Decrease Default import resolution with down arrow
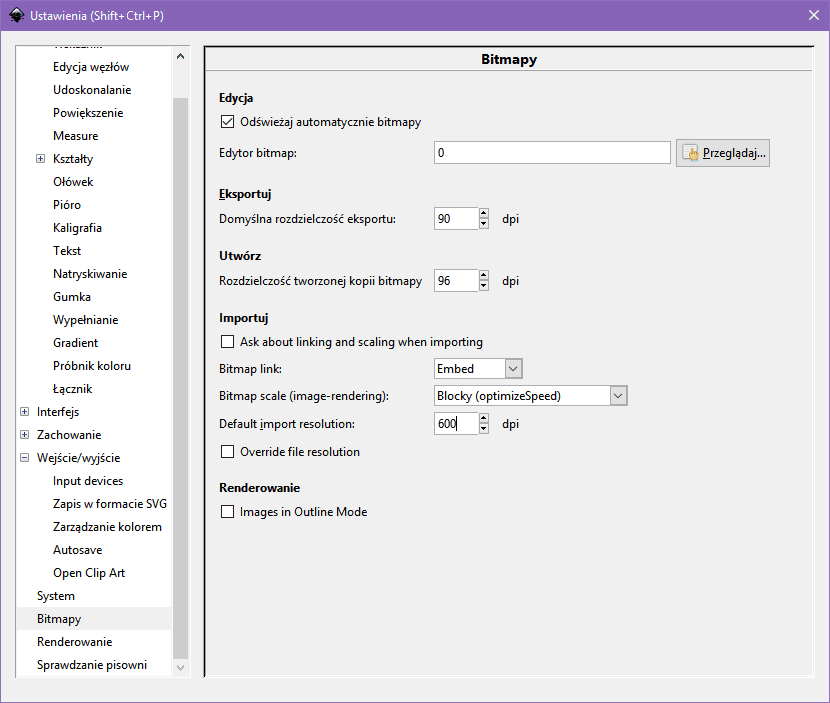The image size is (830, 703). tap(484, 429)
